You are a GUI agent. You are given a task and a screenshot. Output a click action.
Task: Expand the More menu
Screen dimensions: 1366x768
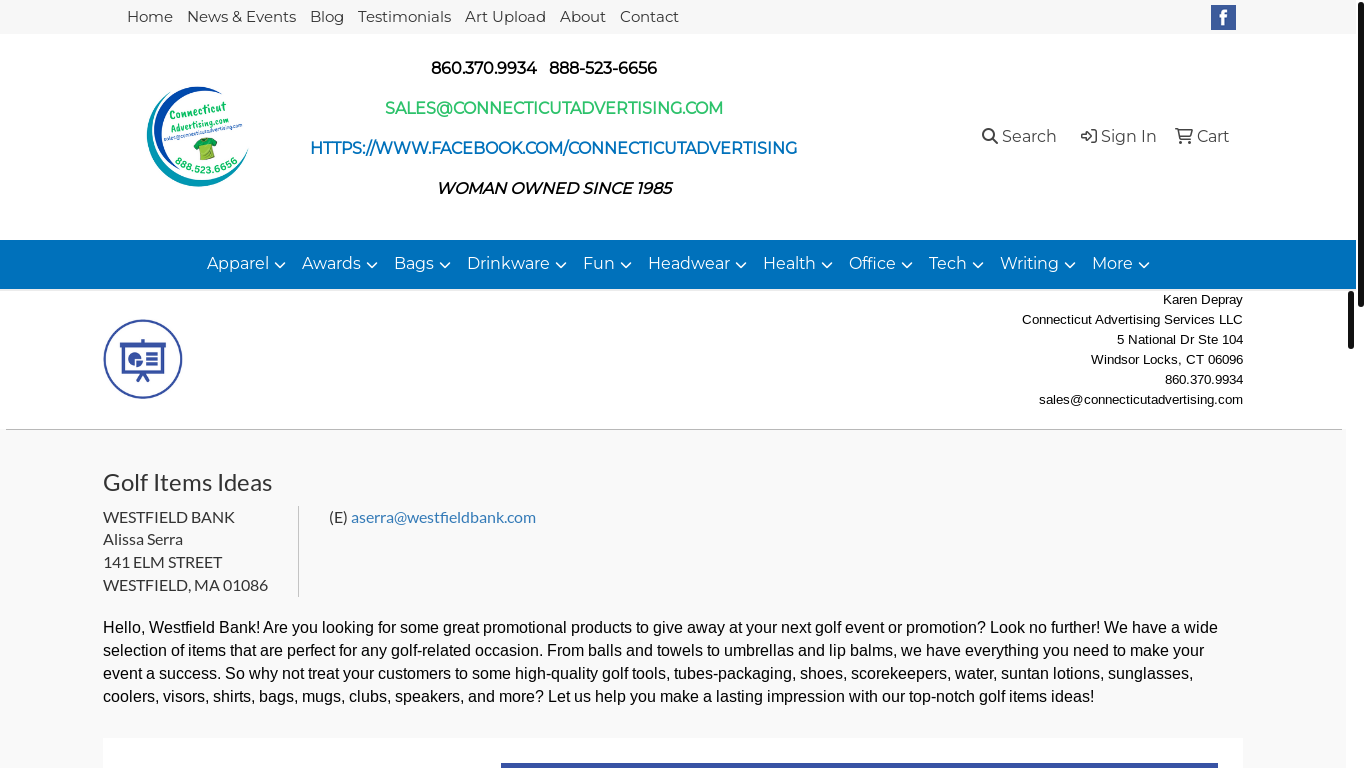(1121, 264)
